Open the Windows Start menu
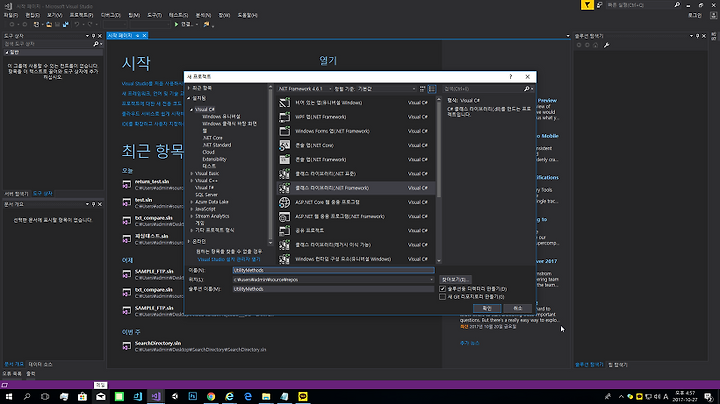Screen dimensions: 720x404 point(9,396)
